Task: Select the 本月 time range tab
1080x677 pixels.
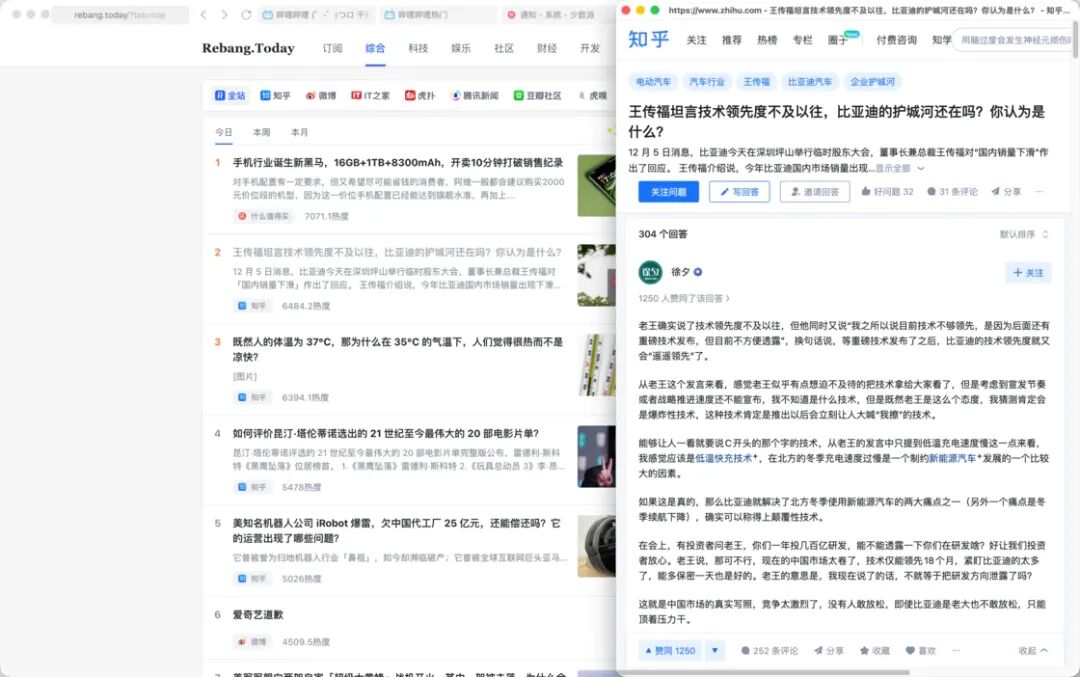Action: [300, 132]
